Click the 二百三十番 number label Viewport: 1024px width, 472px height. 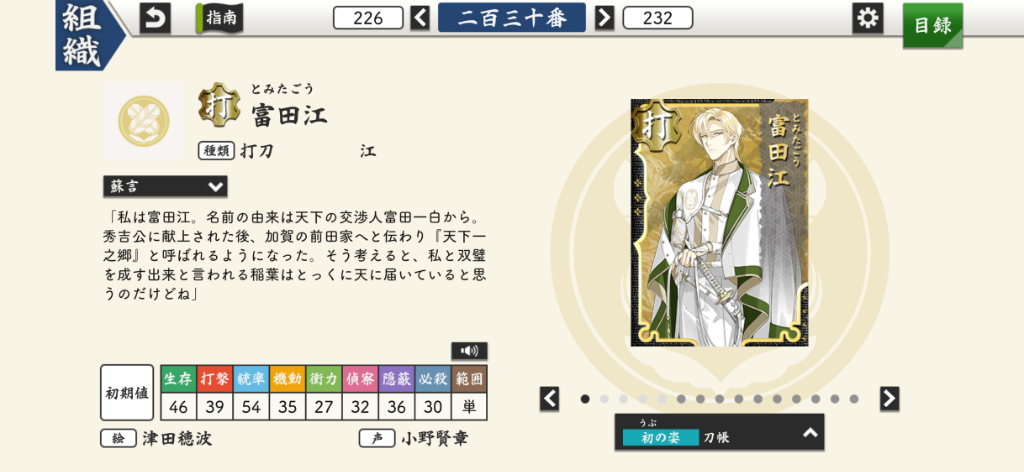tap(512, 18)
